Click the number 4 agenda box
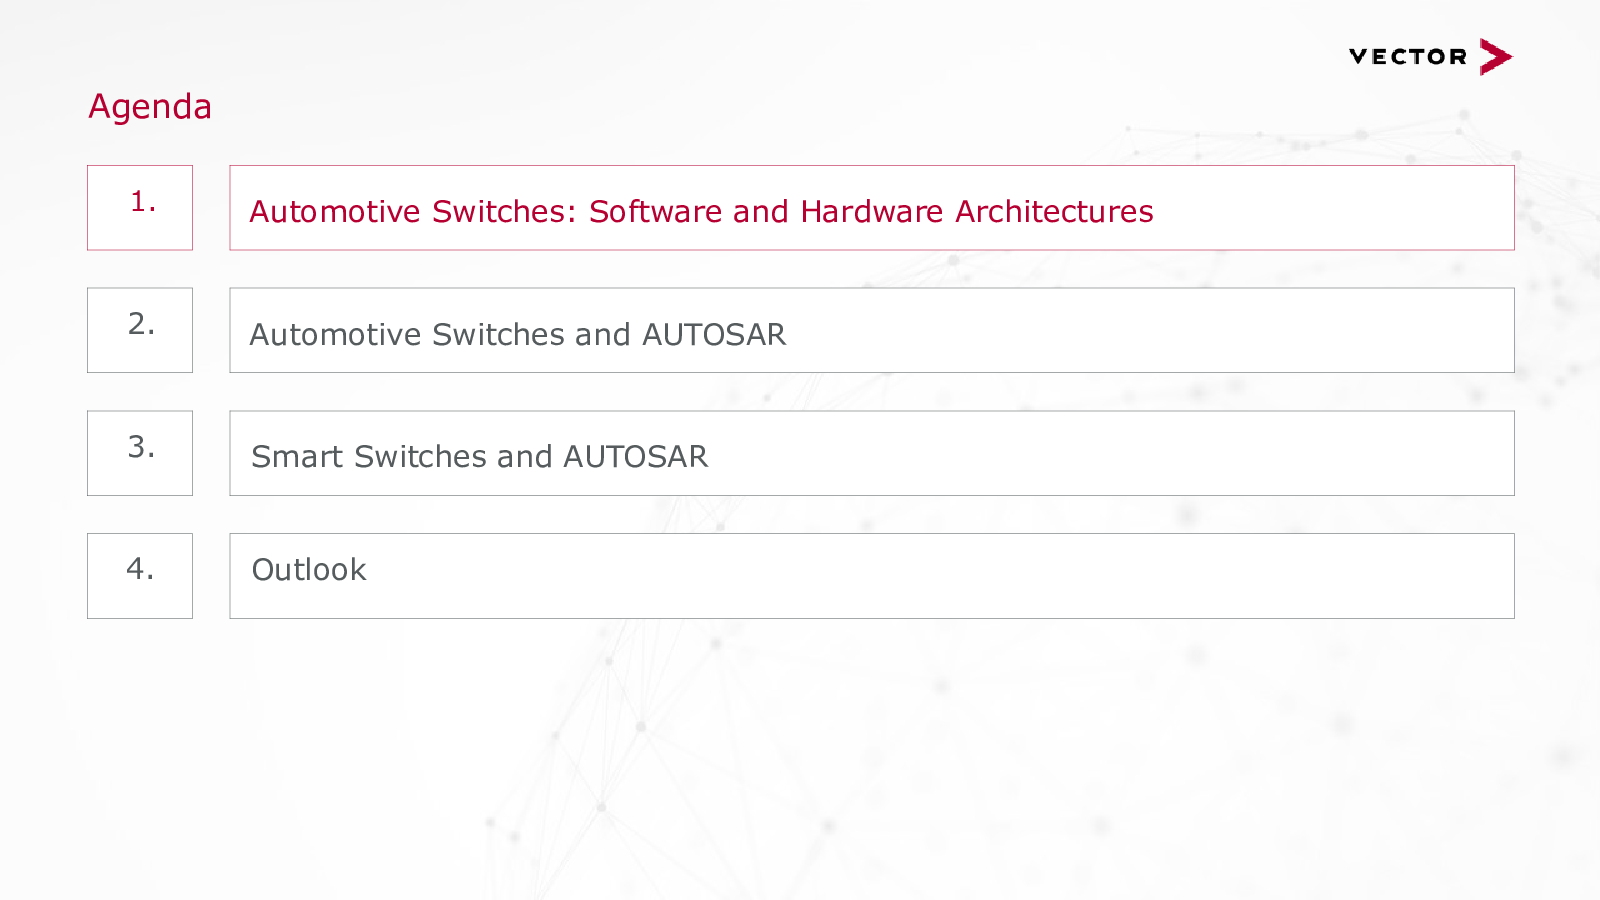Viewport: 1600px width, 900px height. (x=140, y=575)
